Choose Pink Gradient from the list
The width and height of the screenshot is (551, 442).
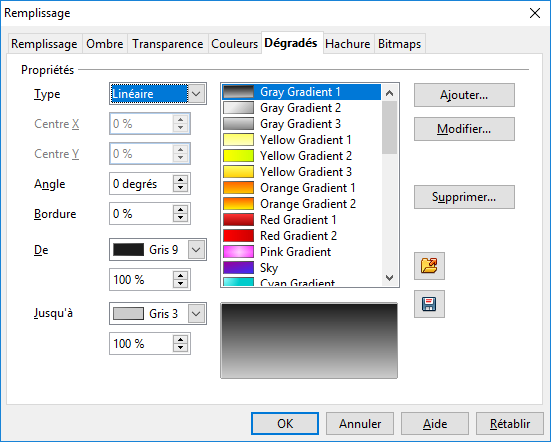point(302,252)
